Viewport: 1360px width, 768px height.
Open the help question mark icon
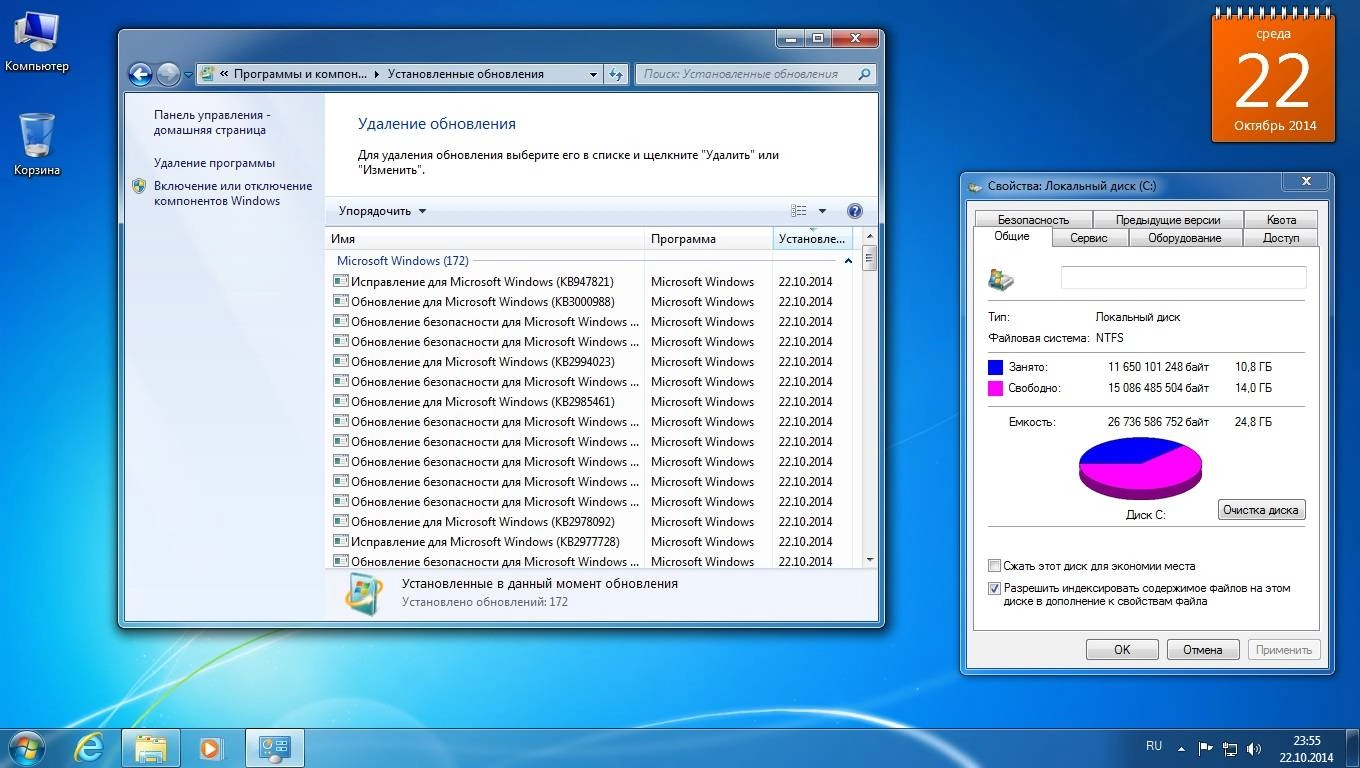855,211
